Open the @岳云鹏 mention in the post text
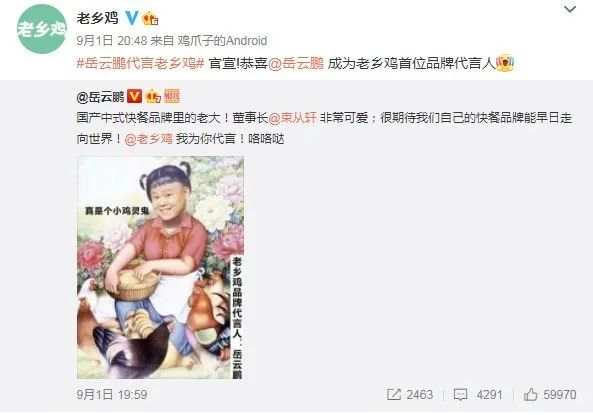Screen dimensions: 593x415 (296, 63)
